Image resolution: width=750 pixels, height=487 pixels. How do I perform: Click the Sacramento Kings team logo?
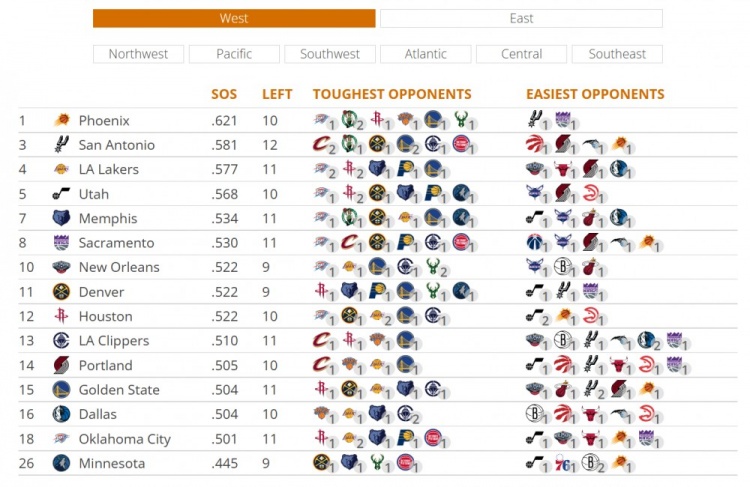pos(61,243)
